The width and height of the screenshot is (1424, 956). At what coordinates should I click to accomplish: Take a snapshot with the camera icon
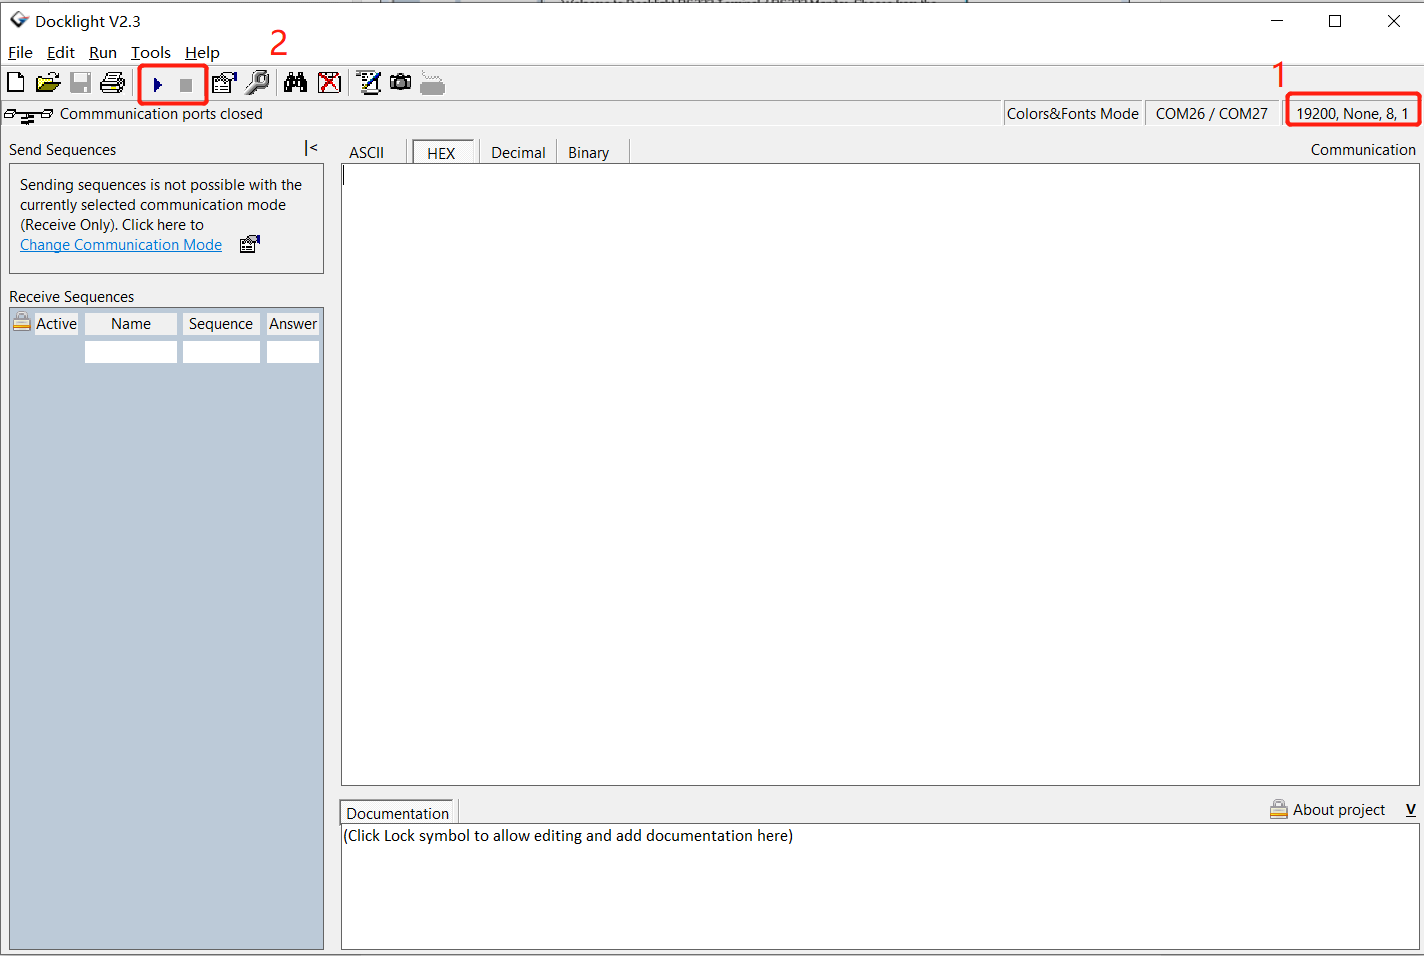(401, 83)
